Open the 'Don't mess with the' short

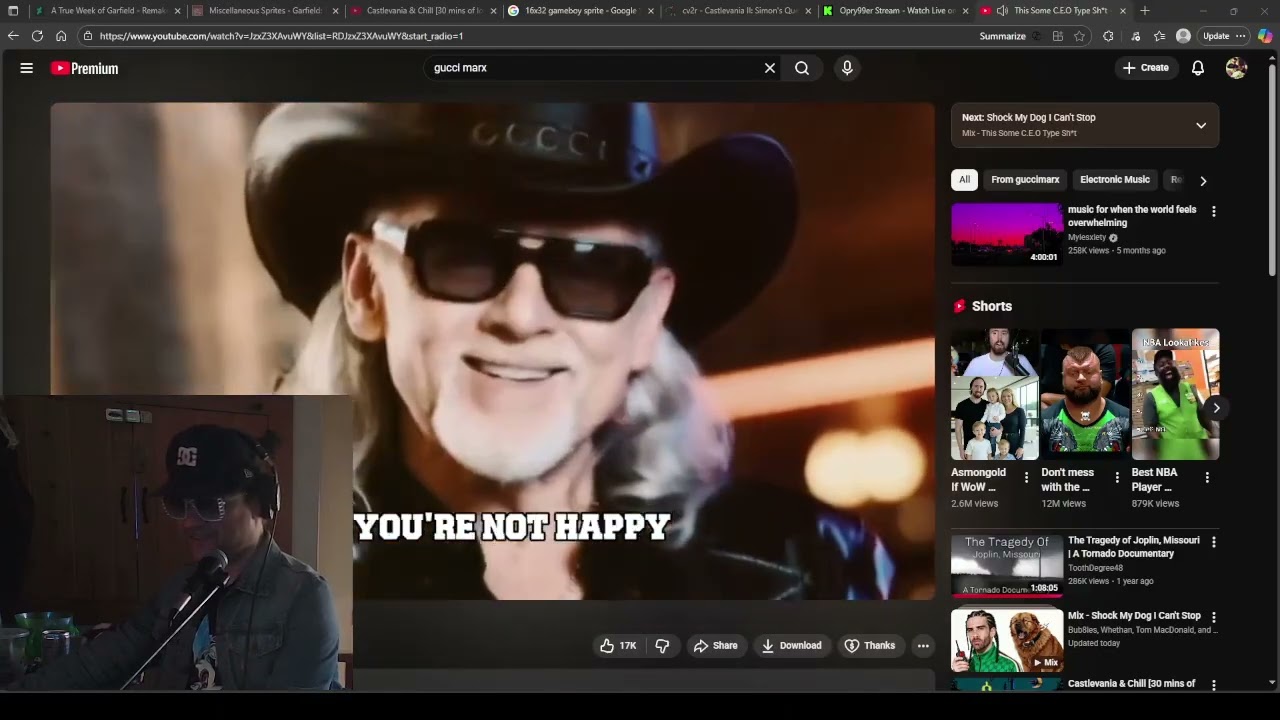(1085, 394)
